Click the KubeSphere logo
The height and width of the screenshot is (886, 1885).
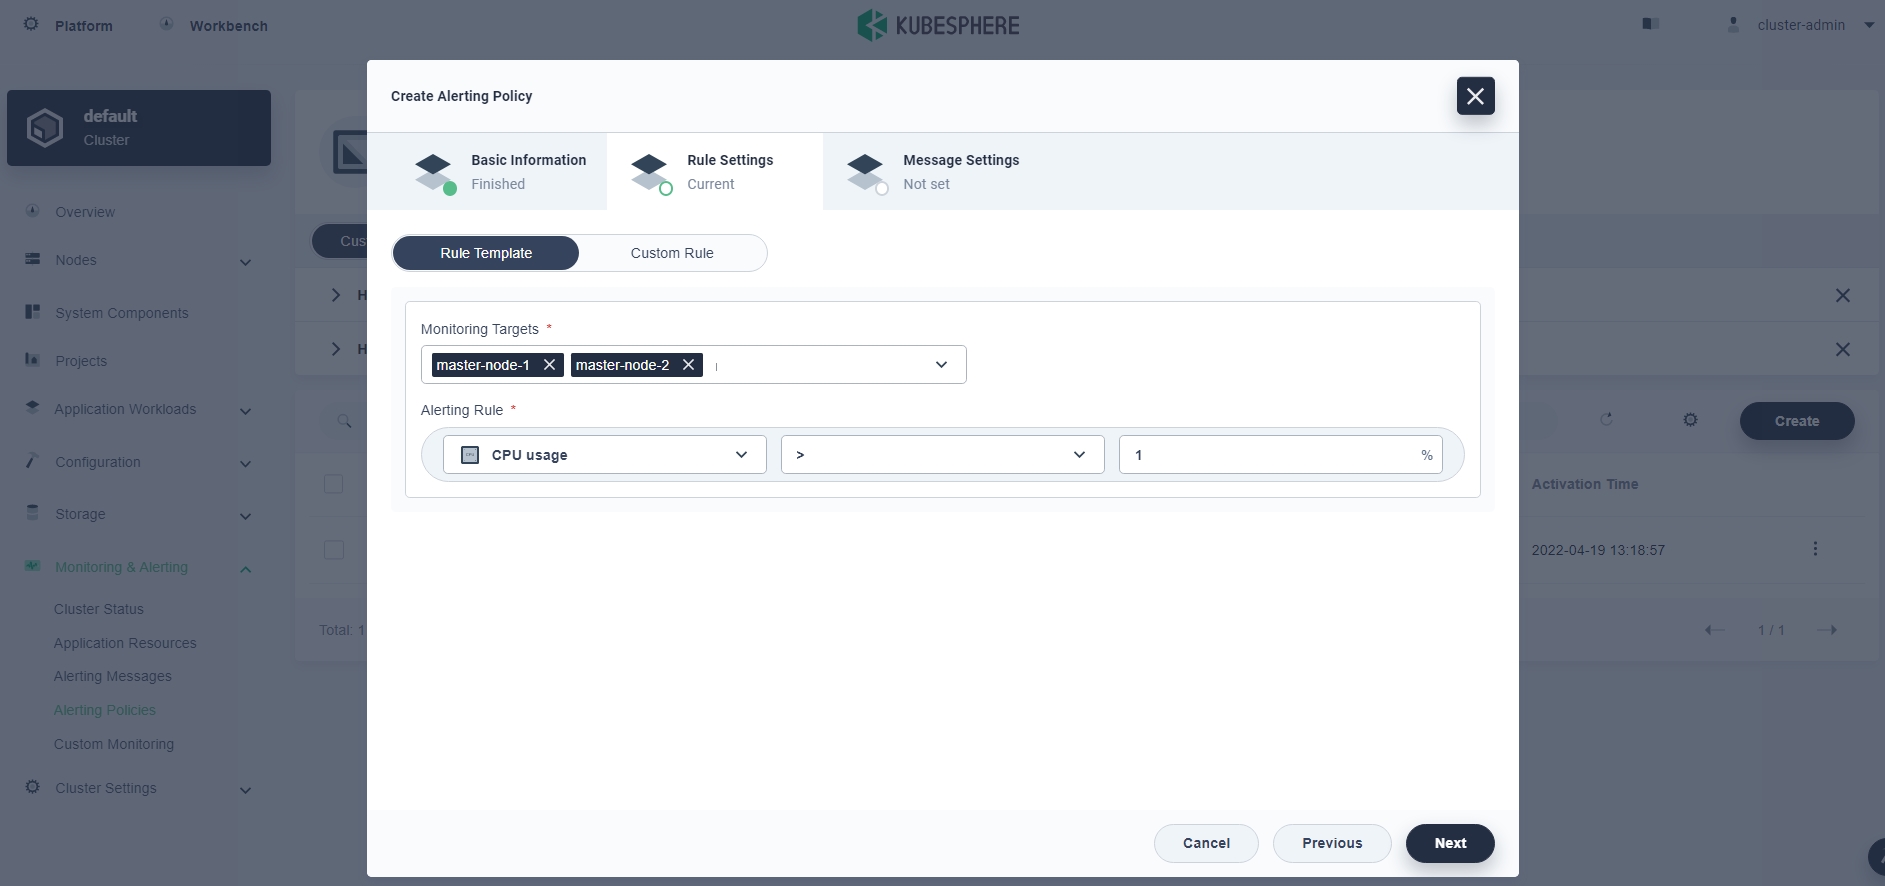coord(938,25)
